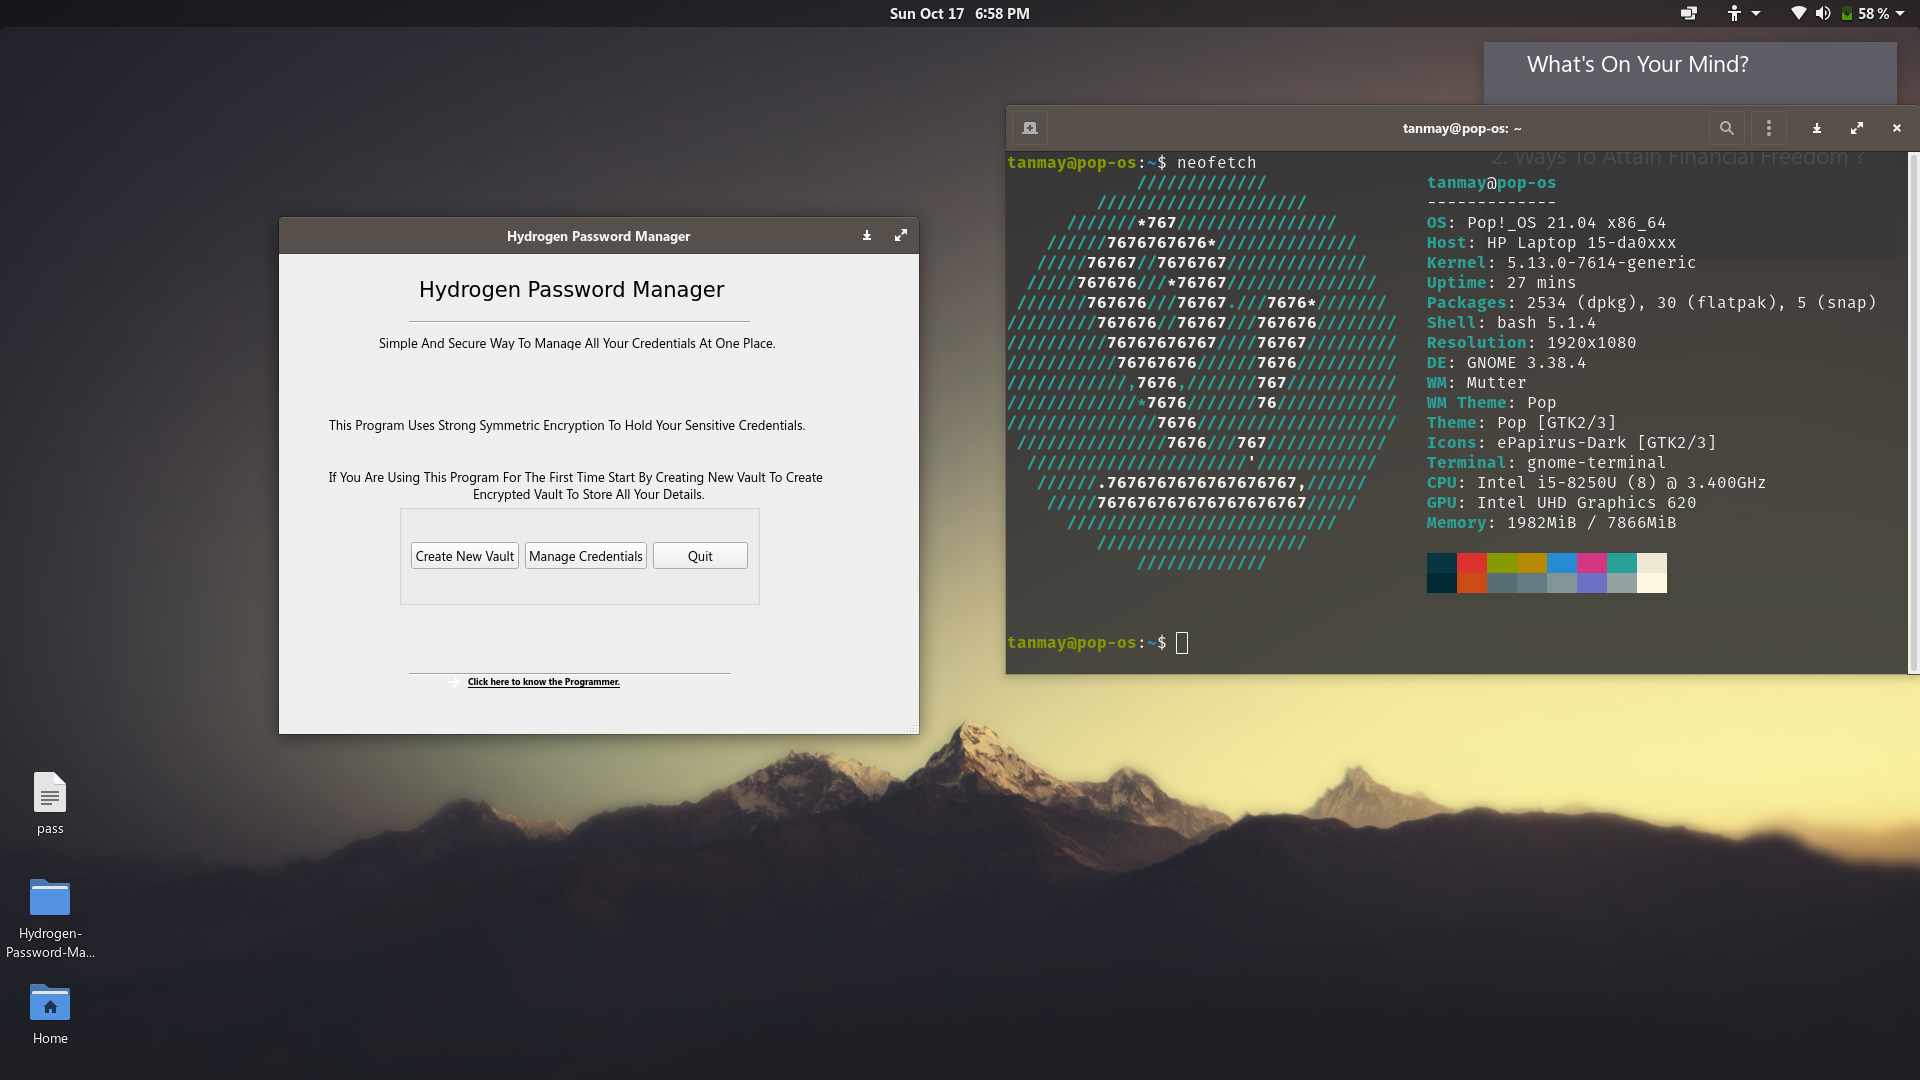The height and width of the screenshot is (1080, 1920).
Task: Click Create New Vault button
Action: 464,556
